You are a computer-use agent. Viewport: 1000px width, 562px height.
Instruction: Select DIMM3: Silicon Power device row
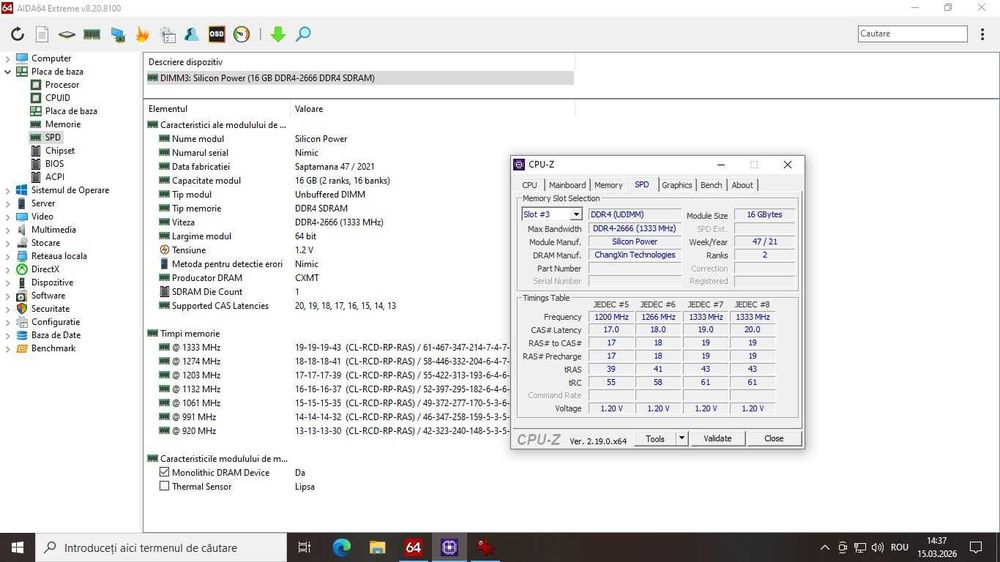360,78
